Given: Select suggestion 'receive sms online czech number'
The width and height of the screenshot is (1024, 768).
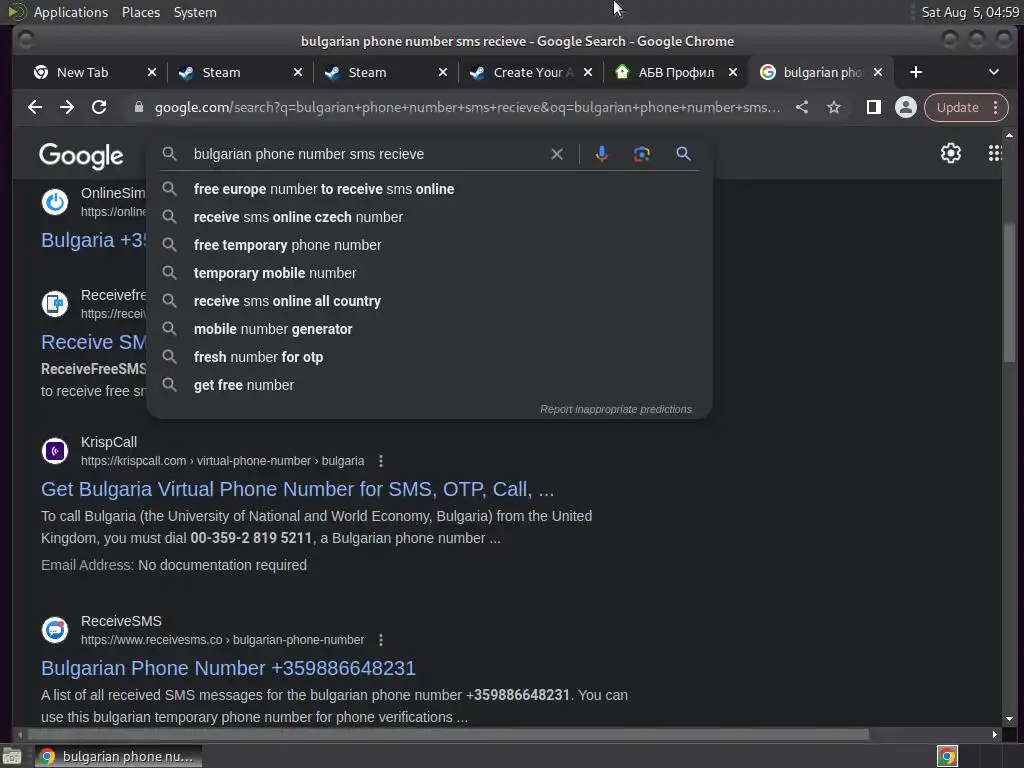Looking at the screenshot, I should coord(430,217).
